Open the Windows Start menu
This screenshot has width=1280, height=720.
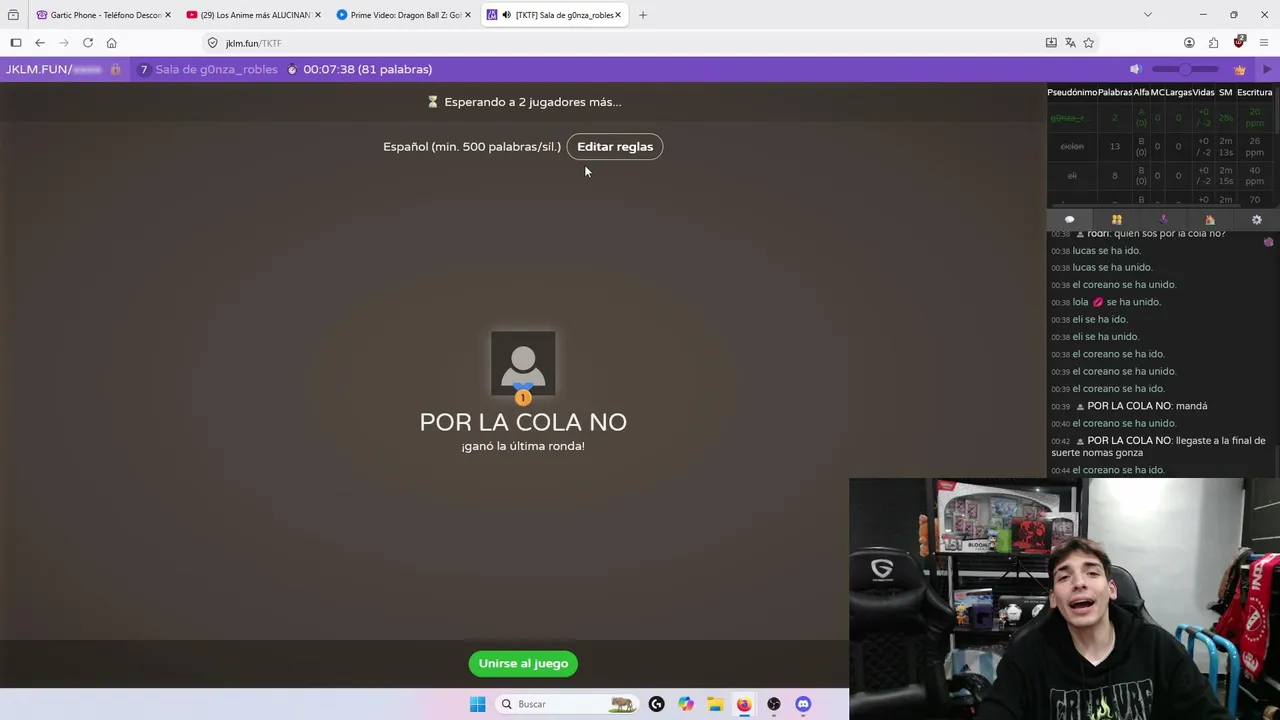477,704
